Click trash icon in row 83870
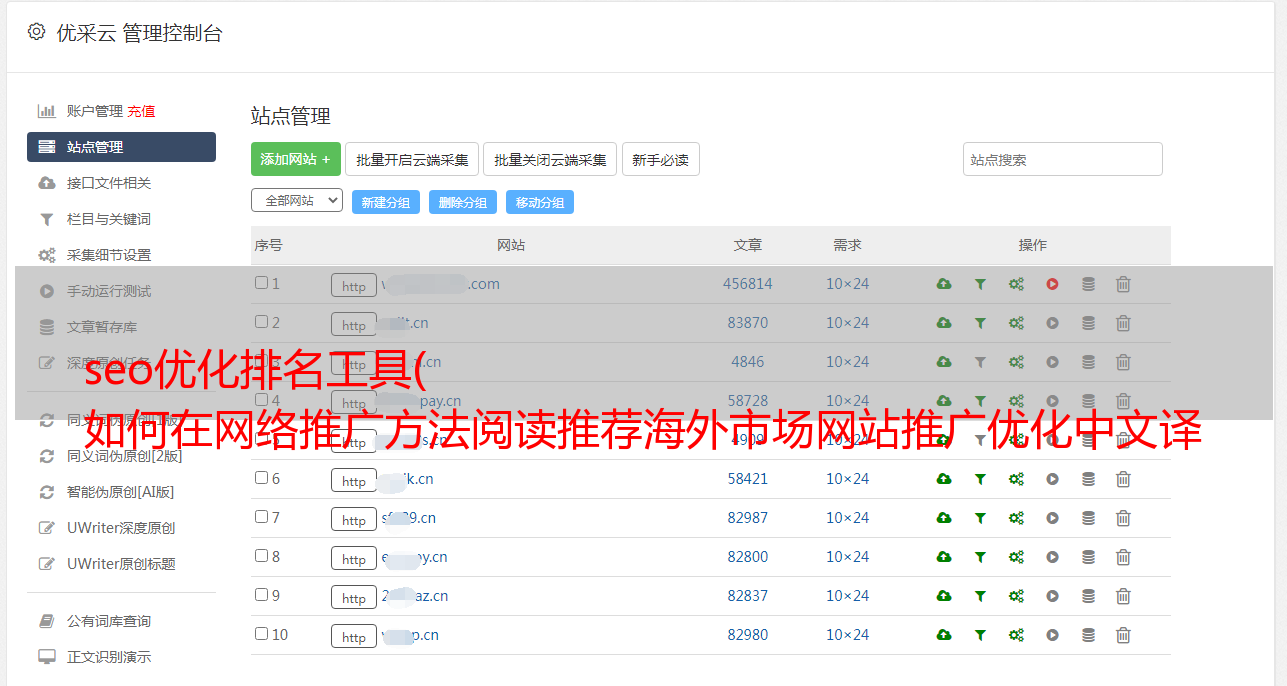This screenshot has width=1287, height=686. click(x=1123, y=323)
